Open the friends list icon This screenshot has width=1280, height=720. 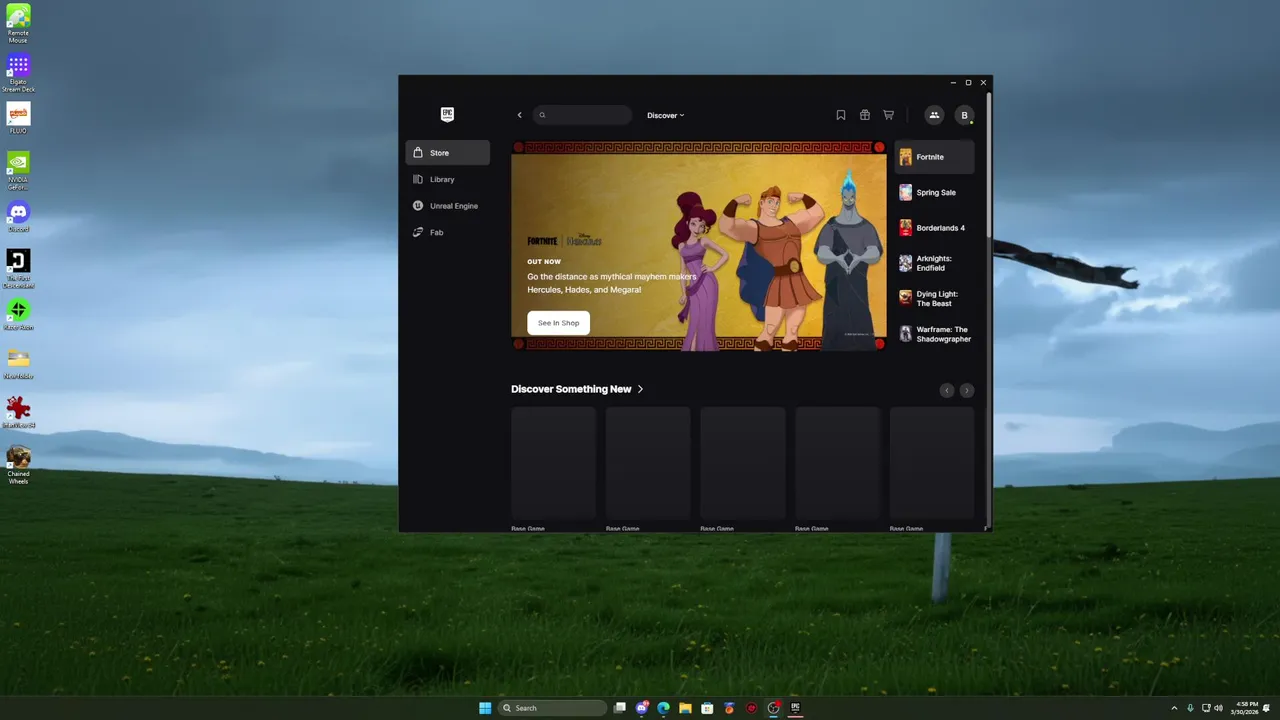point(934,115)
